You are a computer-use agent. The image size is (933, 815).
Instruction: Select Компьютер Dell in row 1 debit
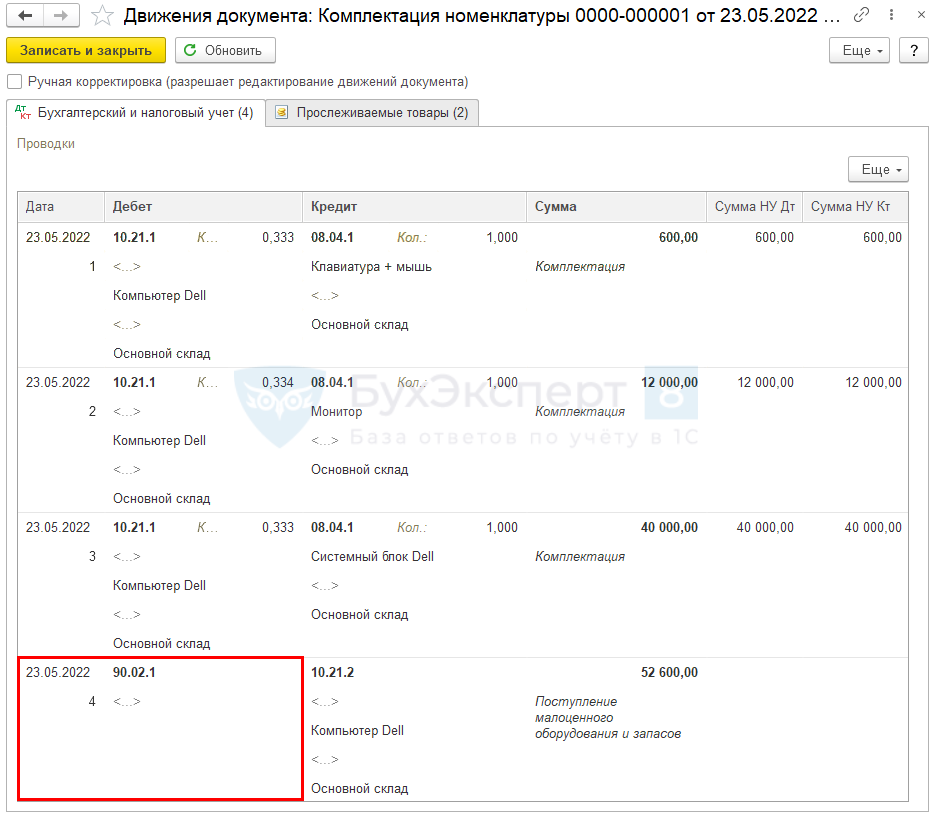[x=159, y=296]
